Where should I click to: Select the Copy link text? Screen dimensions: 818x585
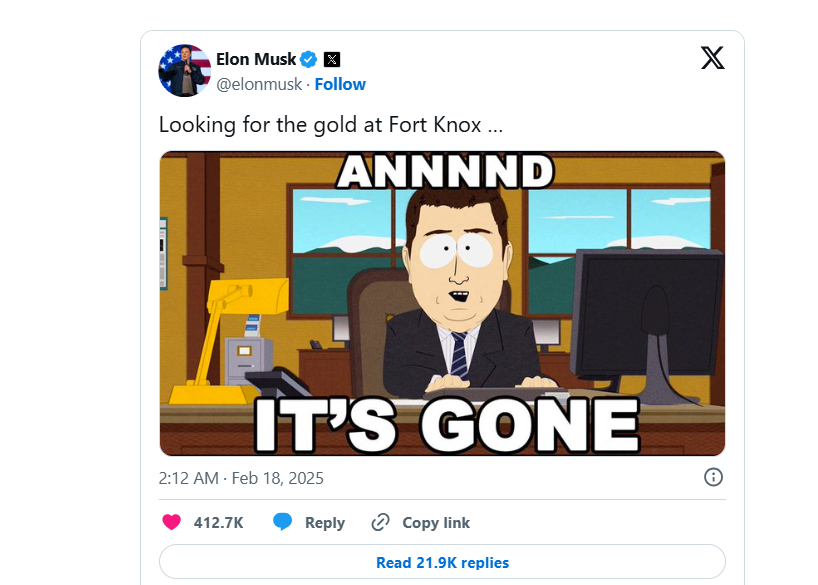(x=436, y=522)
